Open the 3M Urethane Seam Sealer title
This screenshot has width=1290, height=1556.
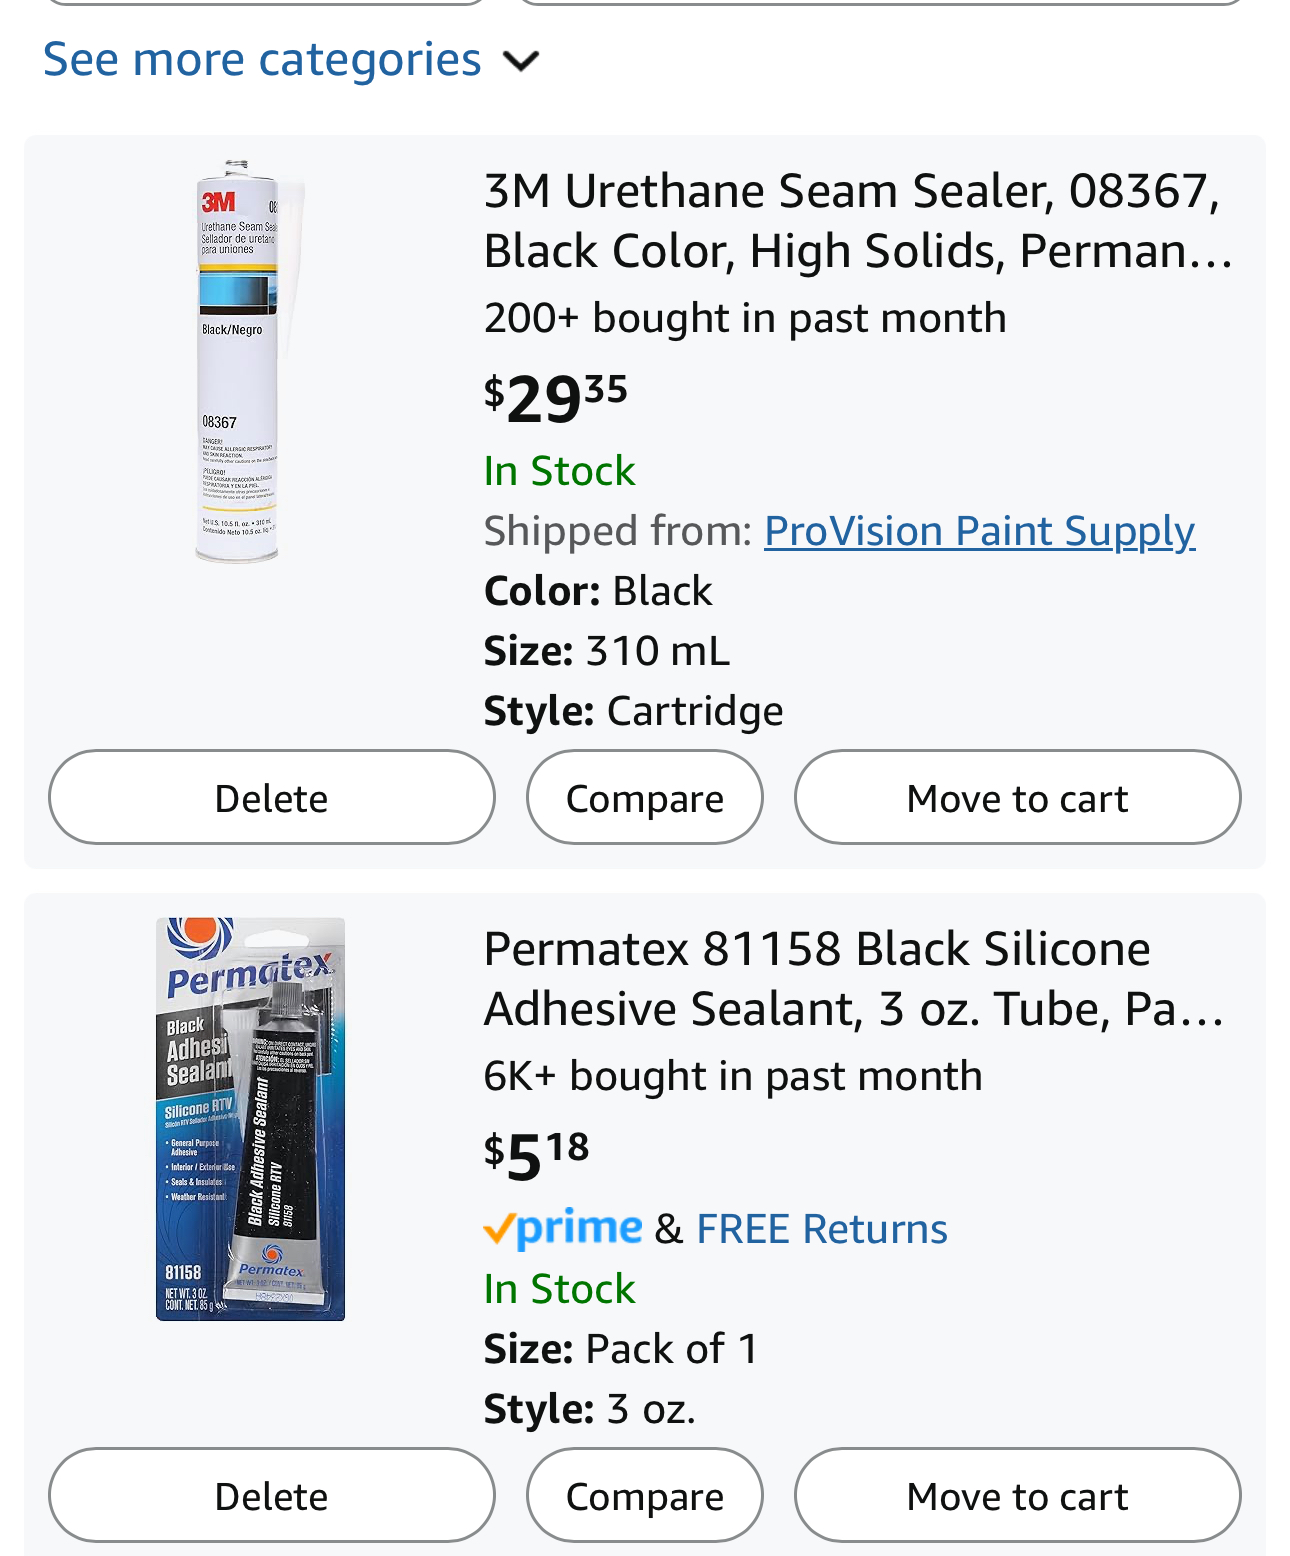click(x=858, y=221)
